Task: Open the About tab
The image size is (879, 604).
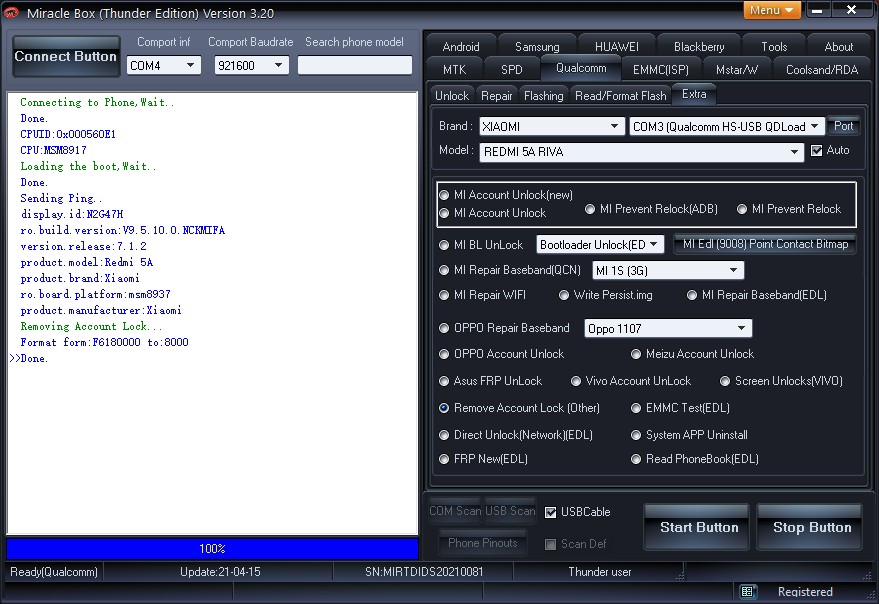Action: (x=838, y=47)
